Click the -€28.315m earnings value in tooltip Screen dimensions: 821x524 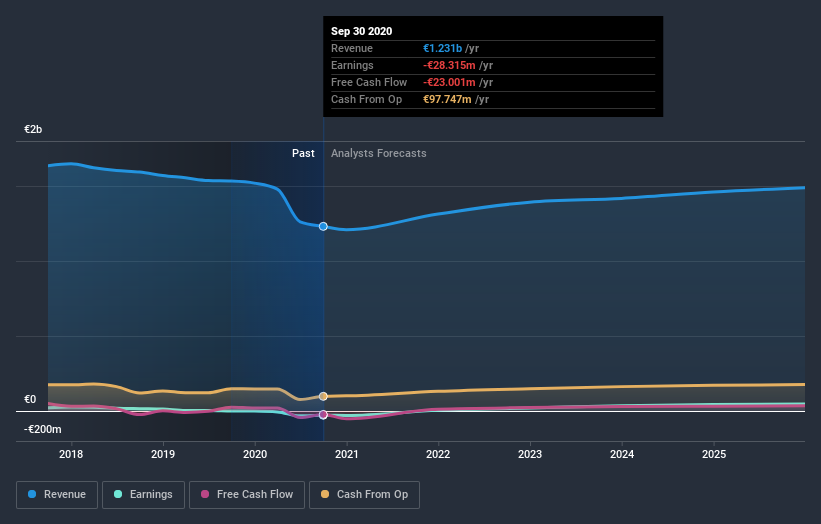coord(449,65)
